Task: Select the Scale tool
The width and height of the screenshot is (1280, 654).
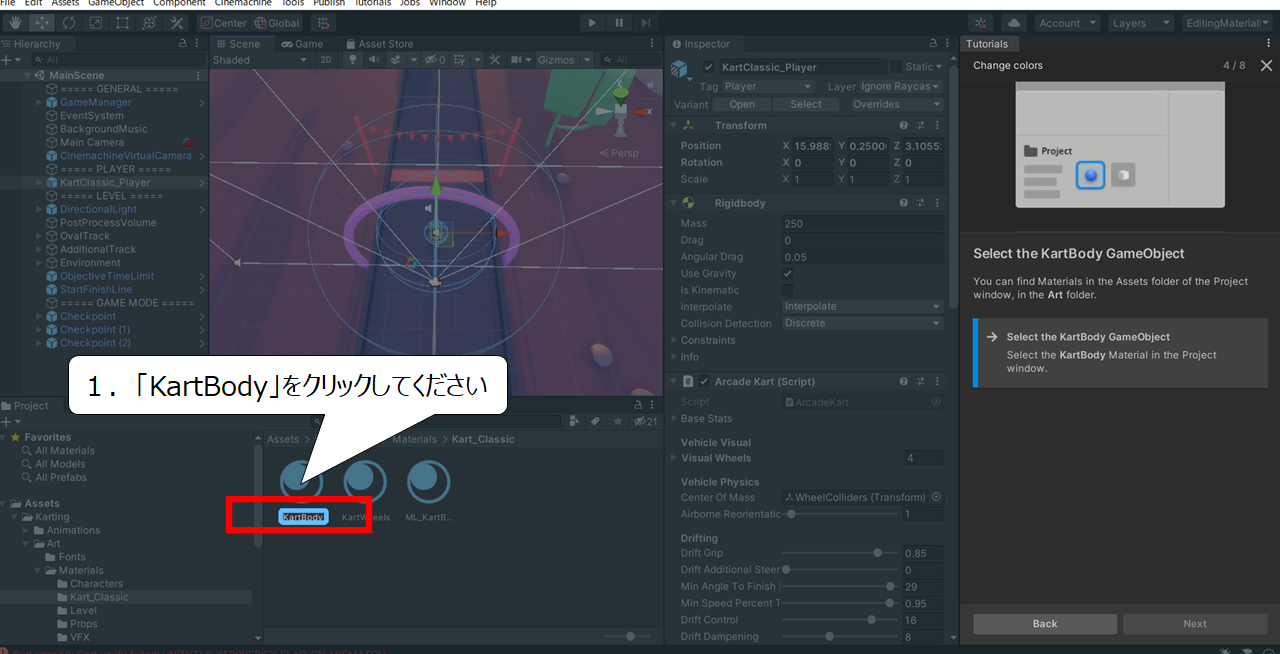Action: (x=96, y=23)
